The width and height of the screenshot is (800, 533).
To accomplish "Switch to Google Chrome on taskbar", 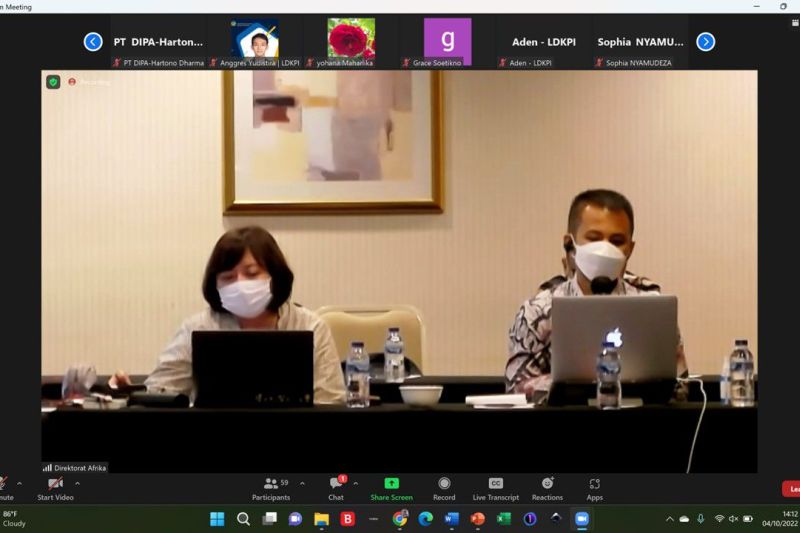I will [400, 519].
